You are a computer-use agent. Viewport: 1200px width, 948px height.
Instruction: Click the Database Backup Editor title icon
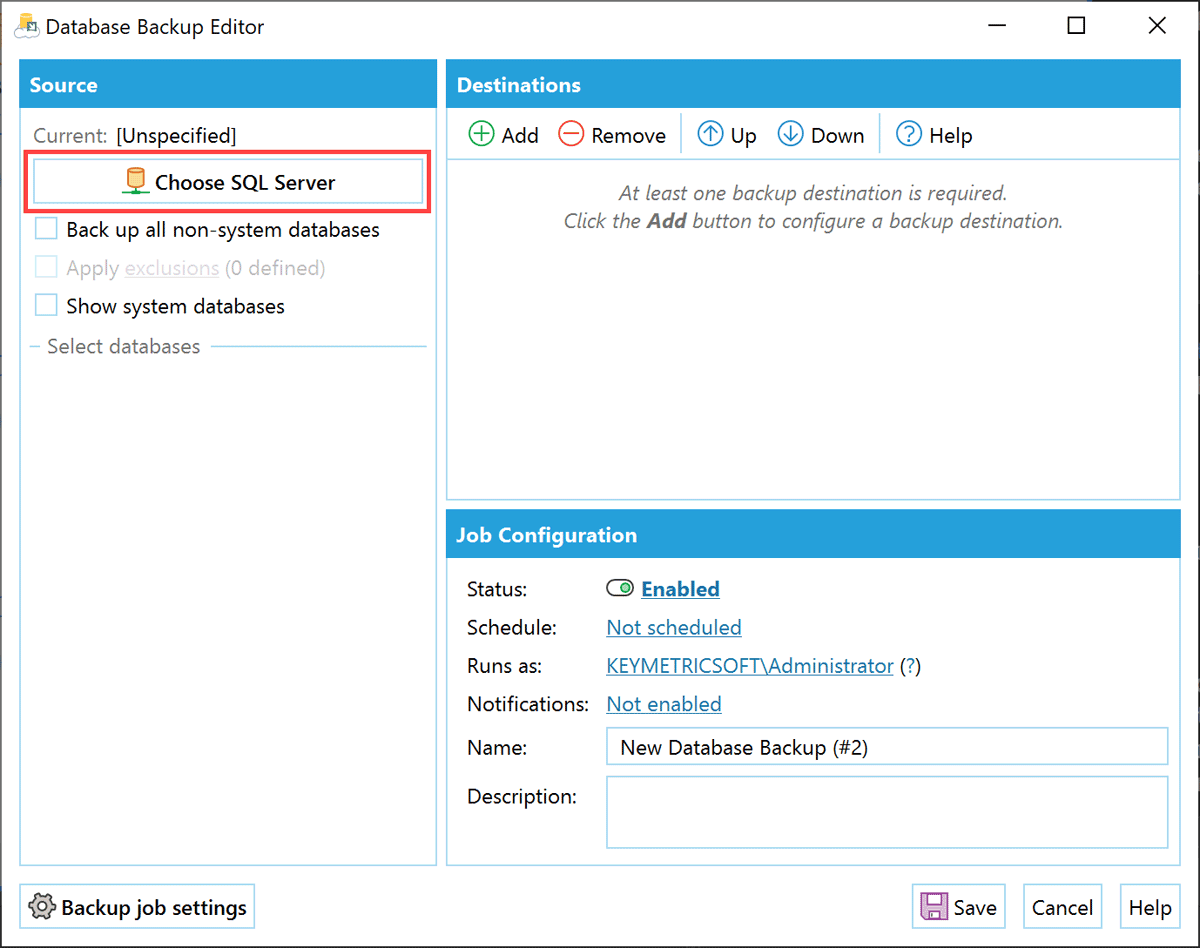point(26,26)
